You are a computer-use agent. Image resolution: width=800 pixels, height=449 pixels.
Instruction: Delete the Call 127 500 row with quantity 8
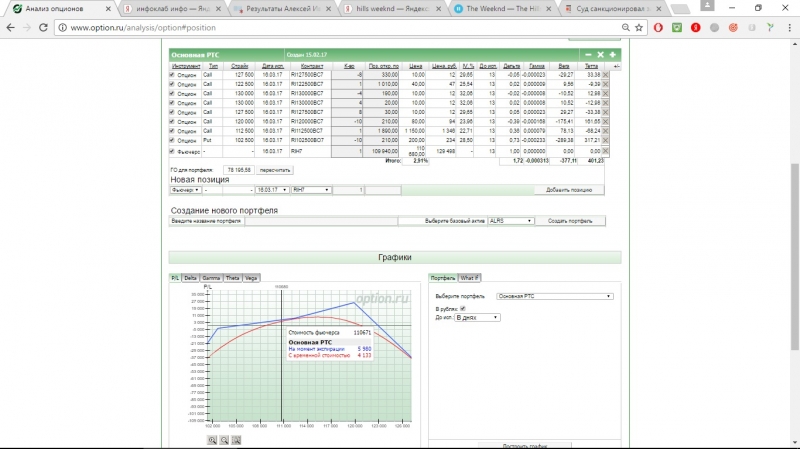tap(606, 112)
